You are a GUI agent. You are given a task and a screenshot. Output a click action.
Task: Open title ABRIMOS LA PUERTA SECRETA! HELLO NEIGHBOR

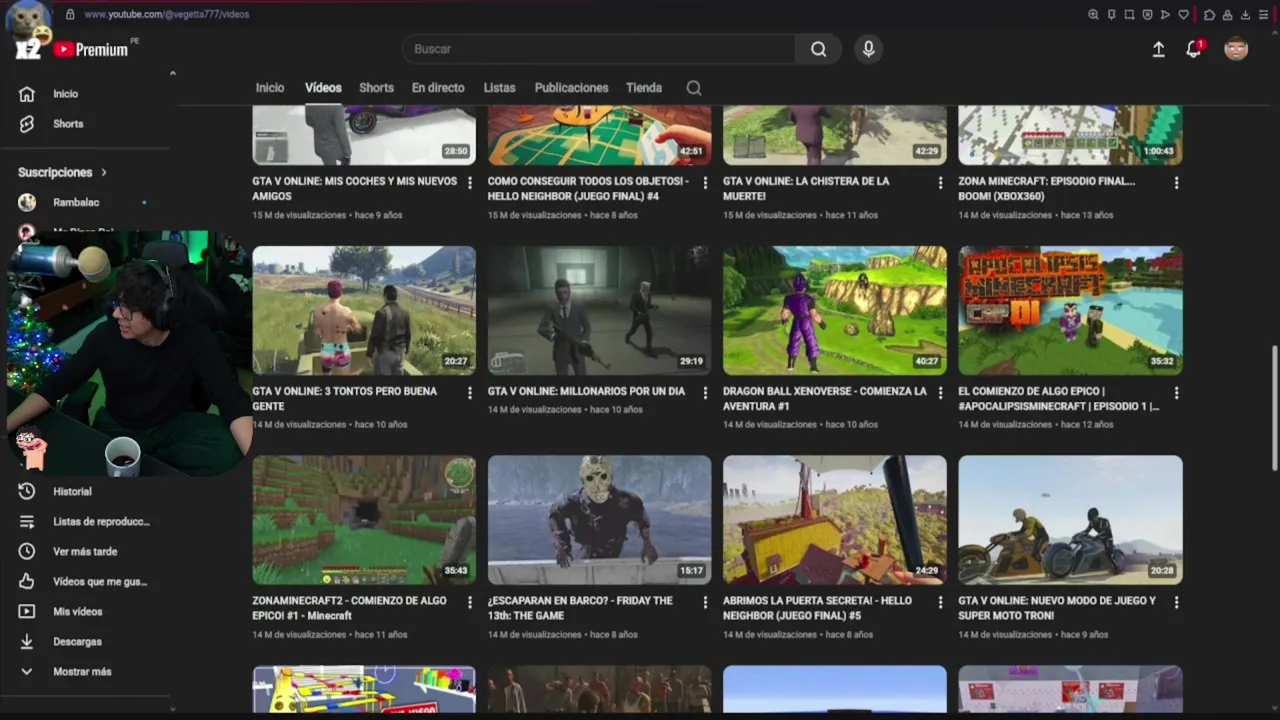tap(817, 608)
